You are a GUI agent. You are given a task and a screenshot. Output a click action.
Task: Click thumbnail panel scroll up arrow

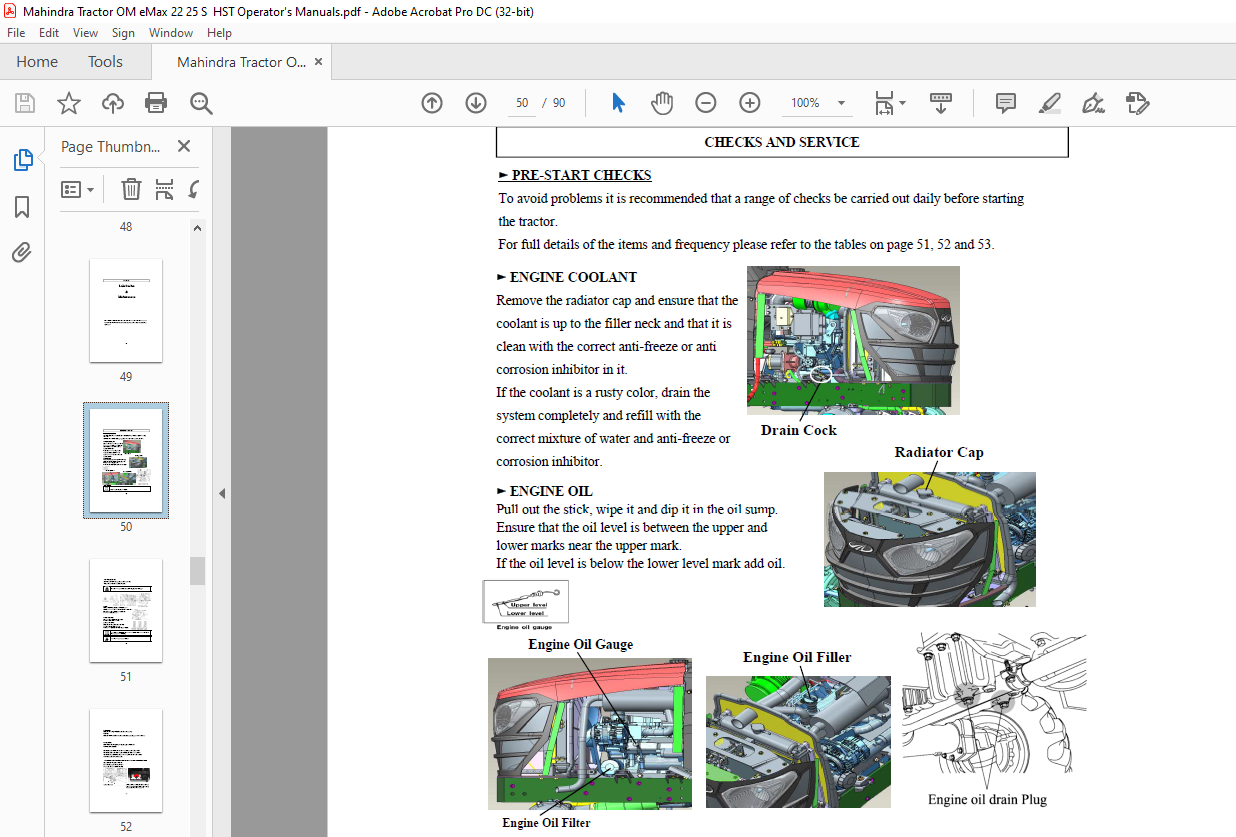click(198, 227)
